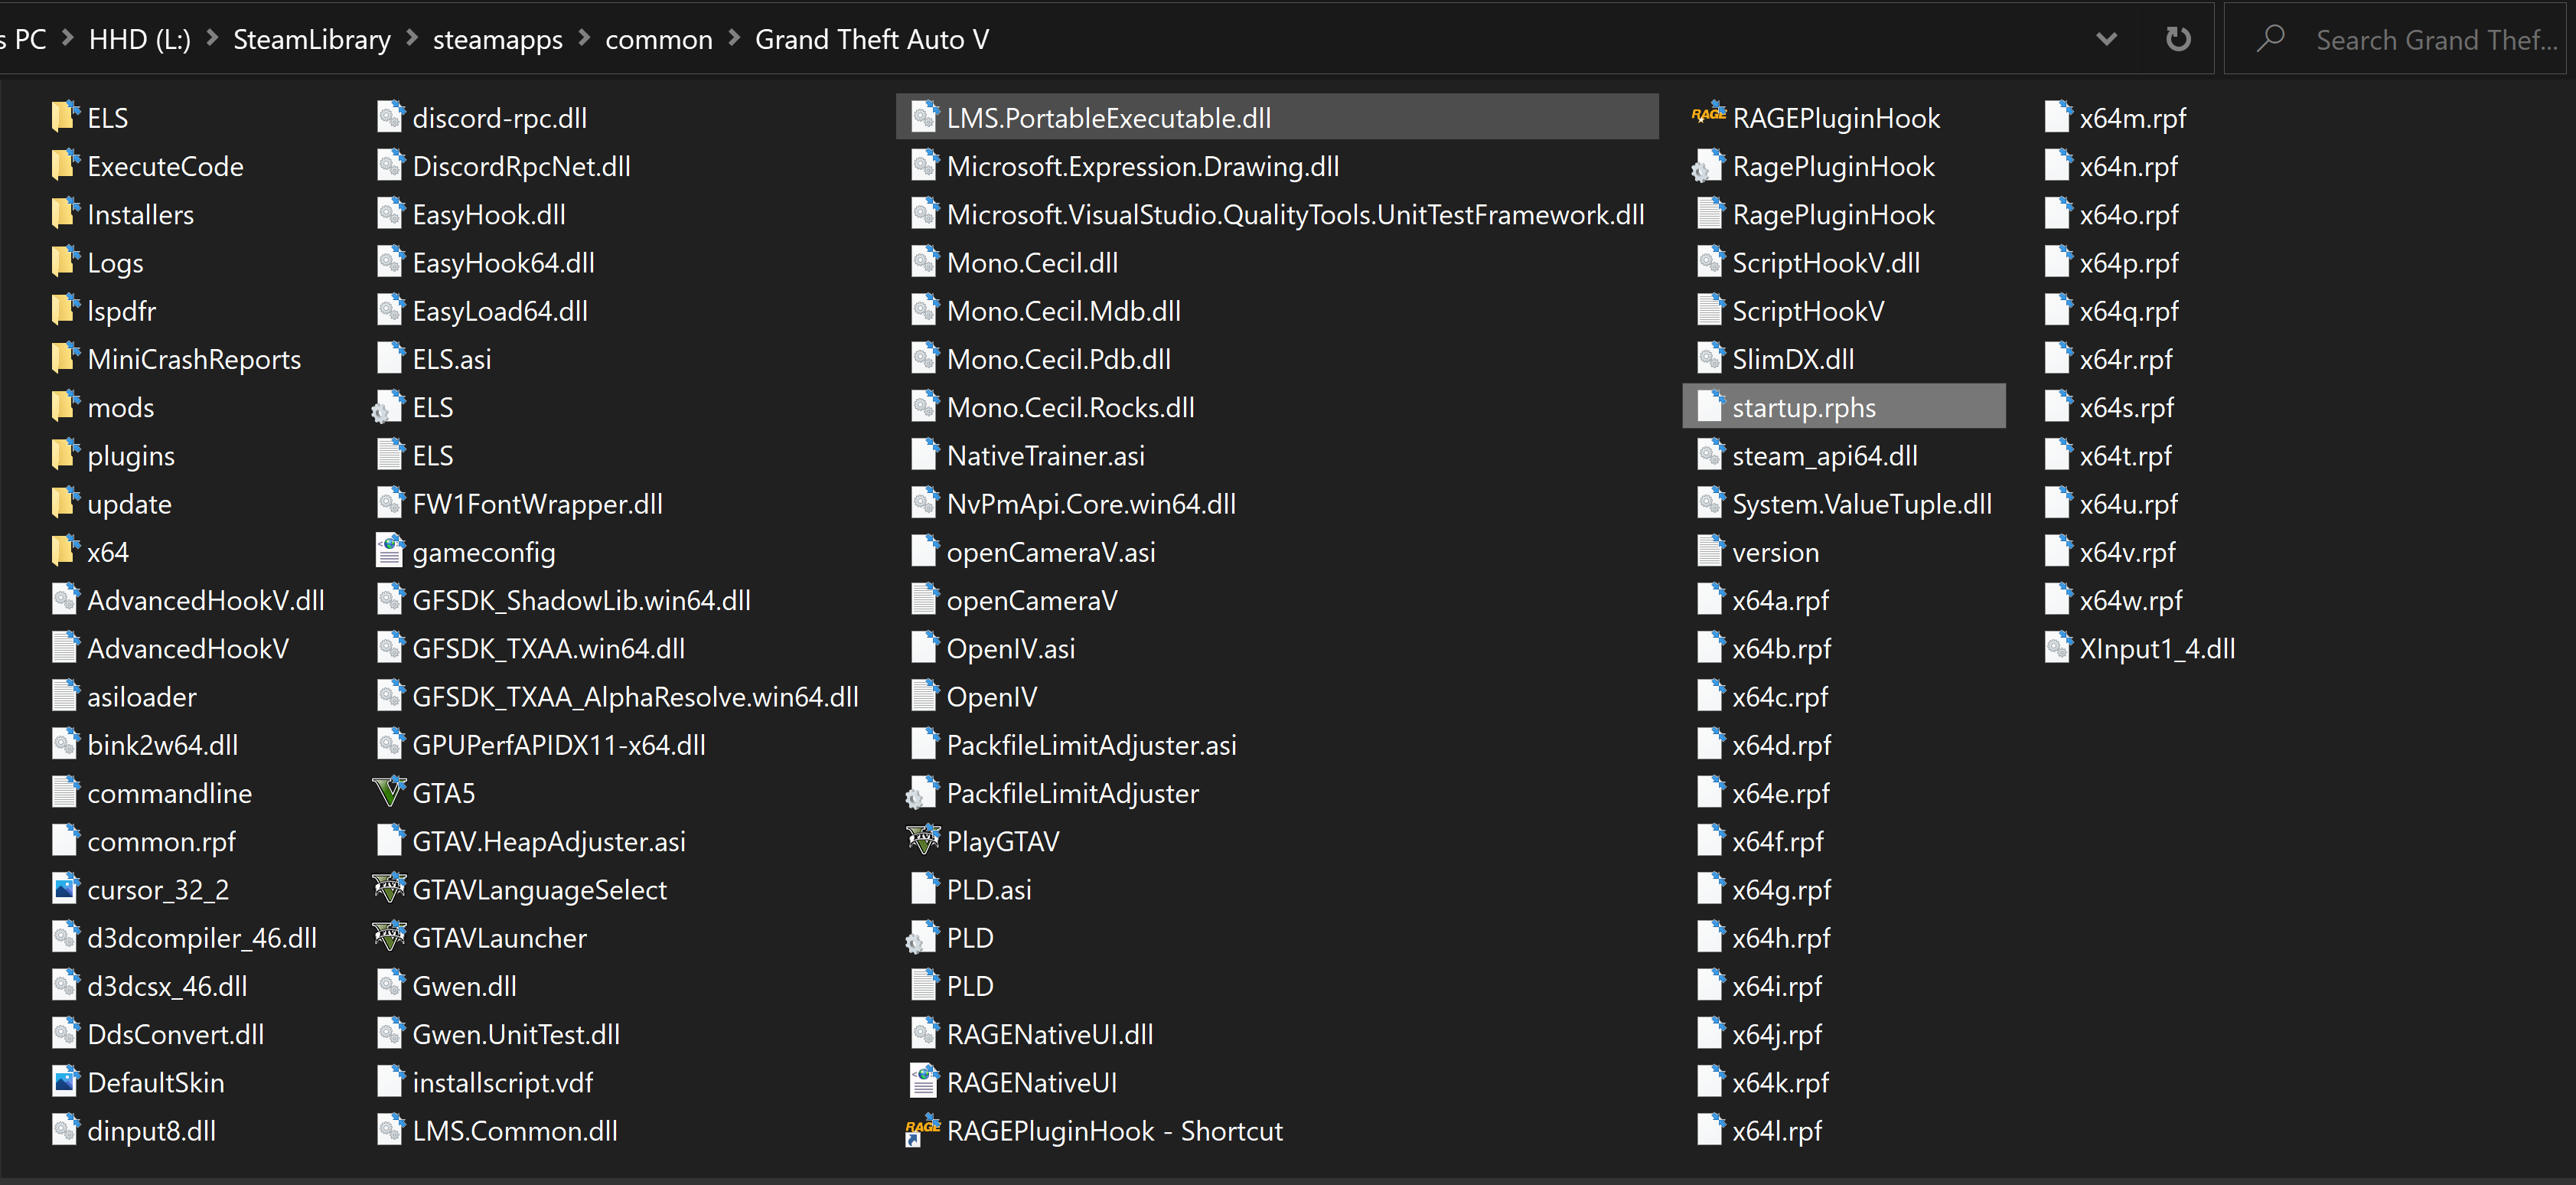Click the RAGEPluginHook - Shortcut icon
The image size is (2576, 1185).
coord(922,1130)
